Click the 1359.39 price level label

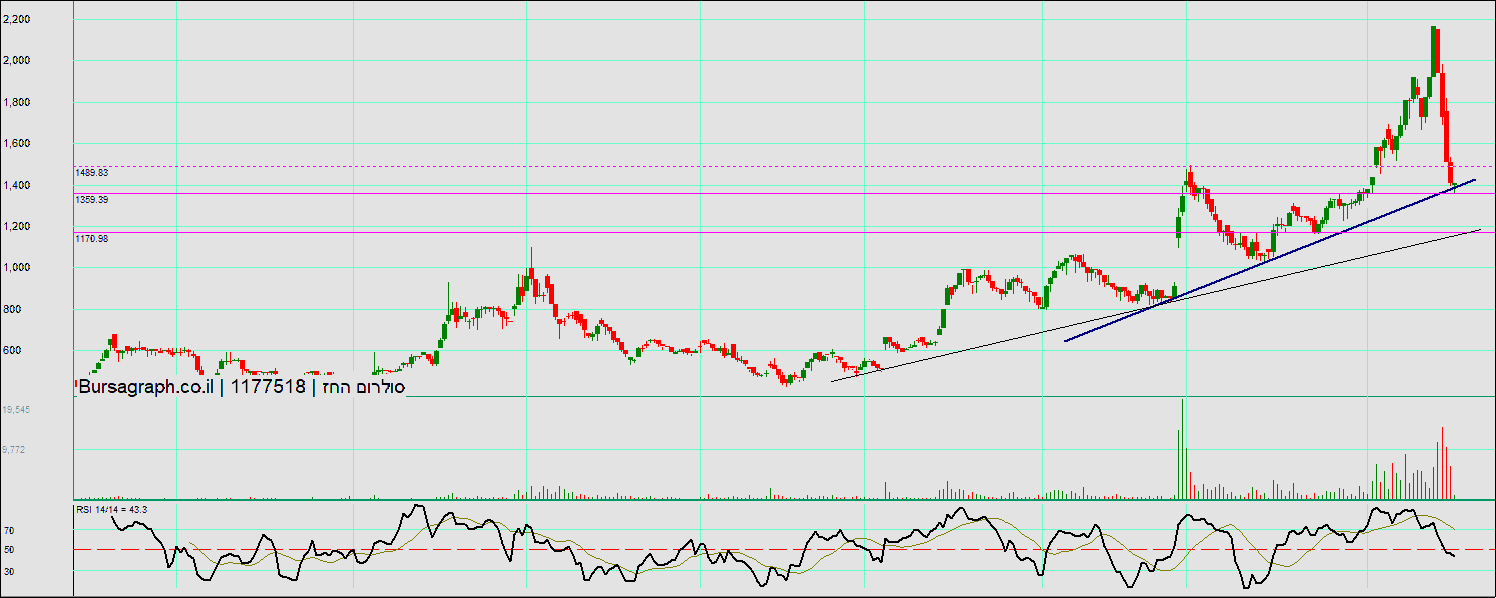pos(92,200)
